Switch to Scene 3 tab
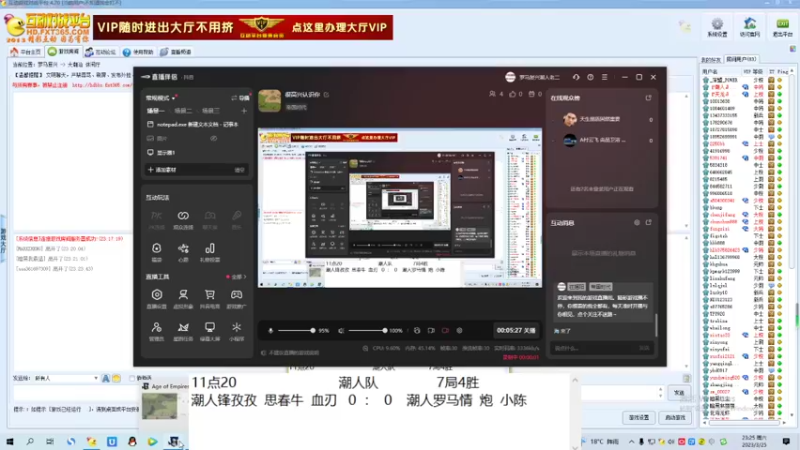This screenshot has width=800, height=450. pos(211,111)
